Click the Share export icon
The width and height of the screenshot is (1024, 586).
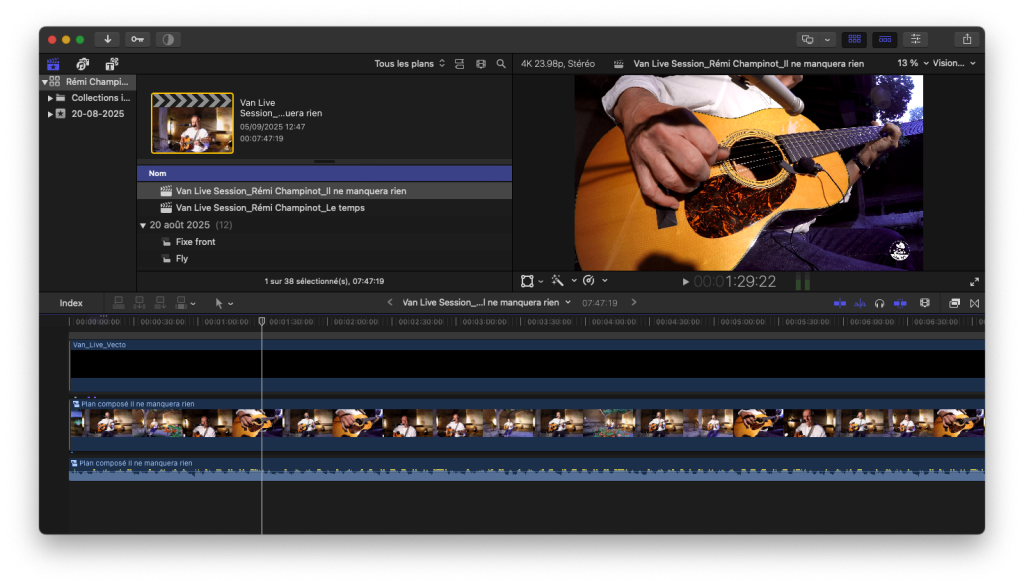pos(966,39)
